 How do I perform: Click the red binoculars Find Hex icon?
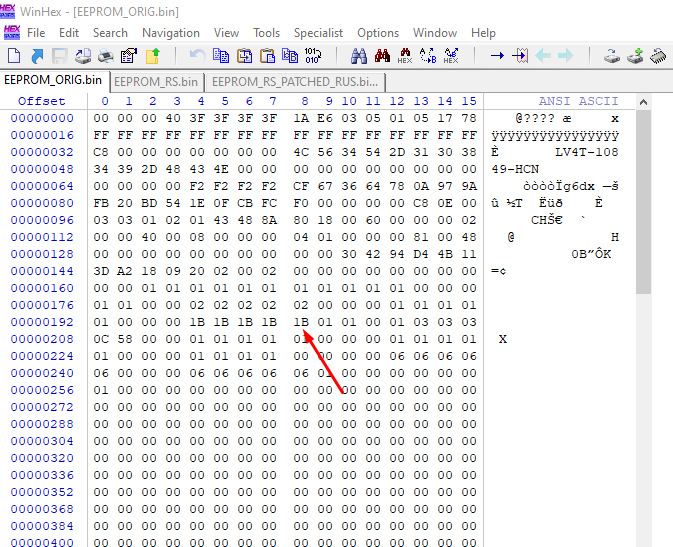pos(382,56)
